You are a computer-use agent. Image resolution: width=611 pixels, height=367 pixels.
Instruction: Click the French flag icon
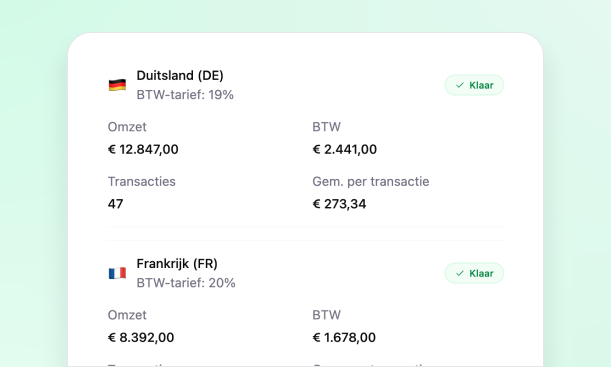[117, 273]
